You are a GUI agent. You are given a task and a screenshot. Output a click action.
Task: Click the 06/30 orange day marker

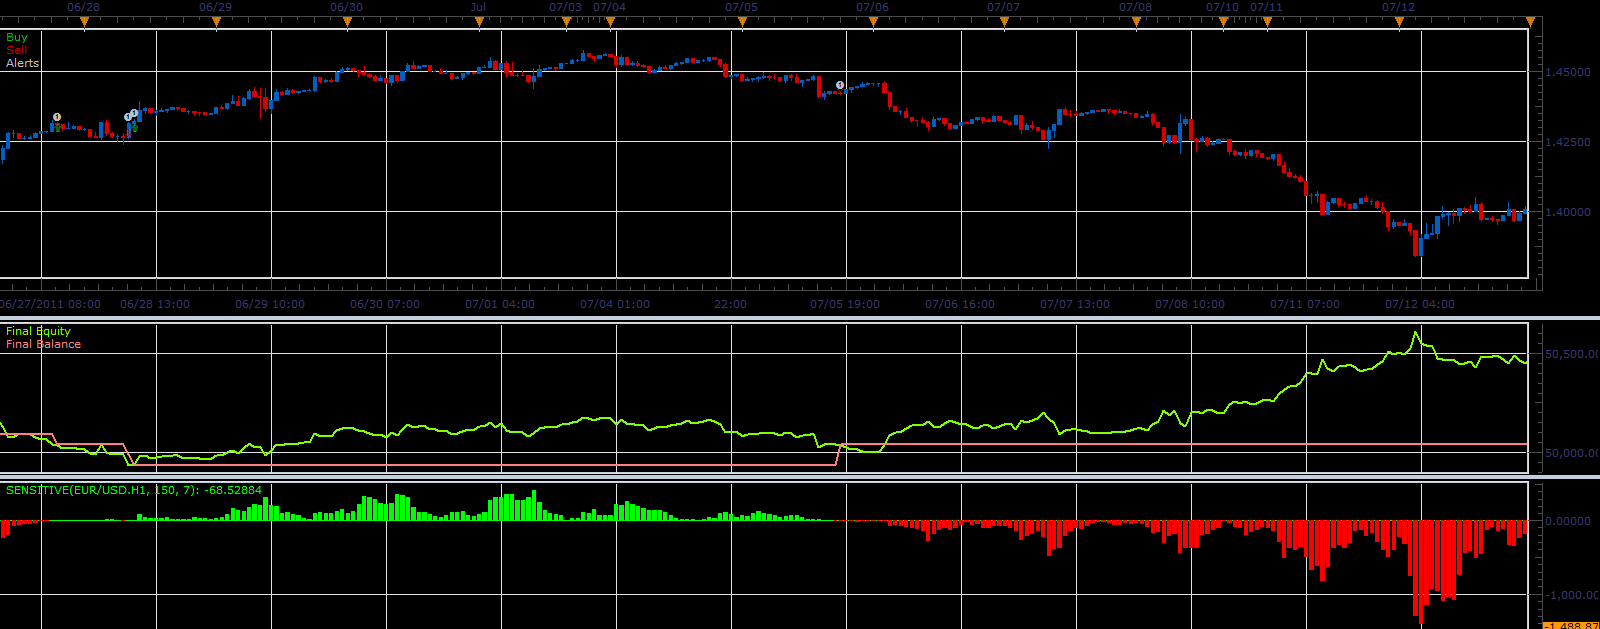347,22
